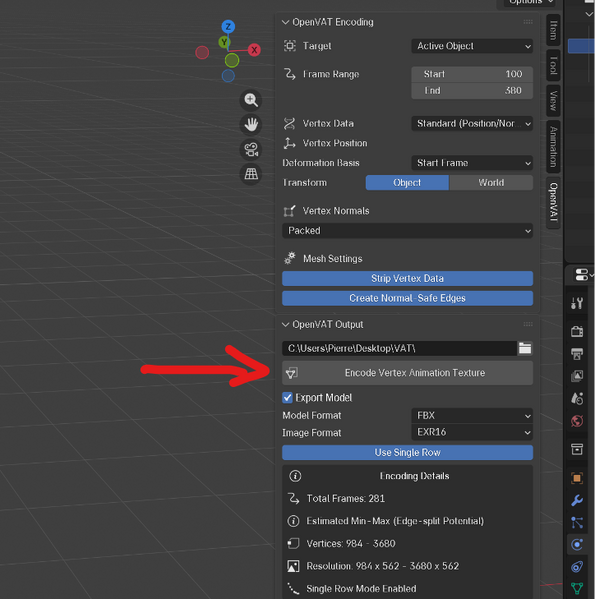Image resolution: width=595 pixels, height=599 pixels.
Task: Click the Strip Vertex Data button
Action: tap(407, 278)
